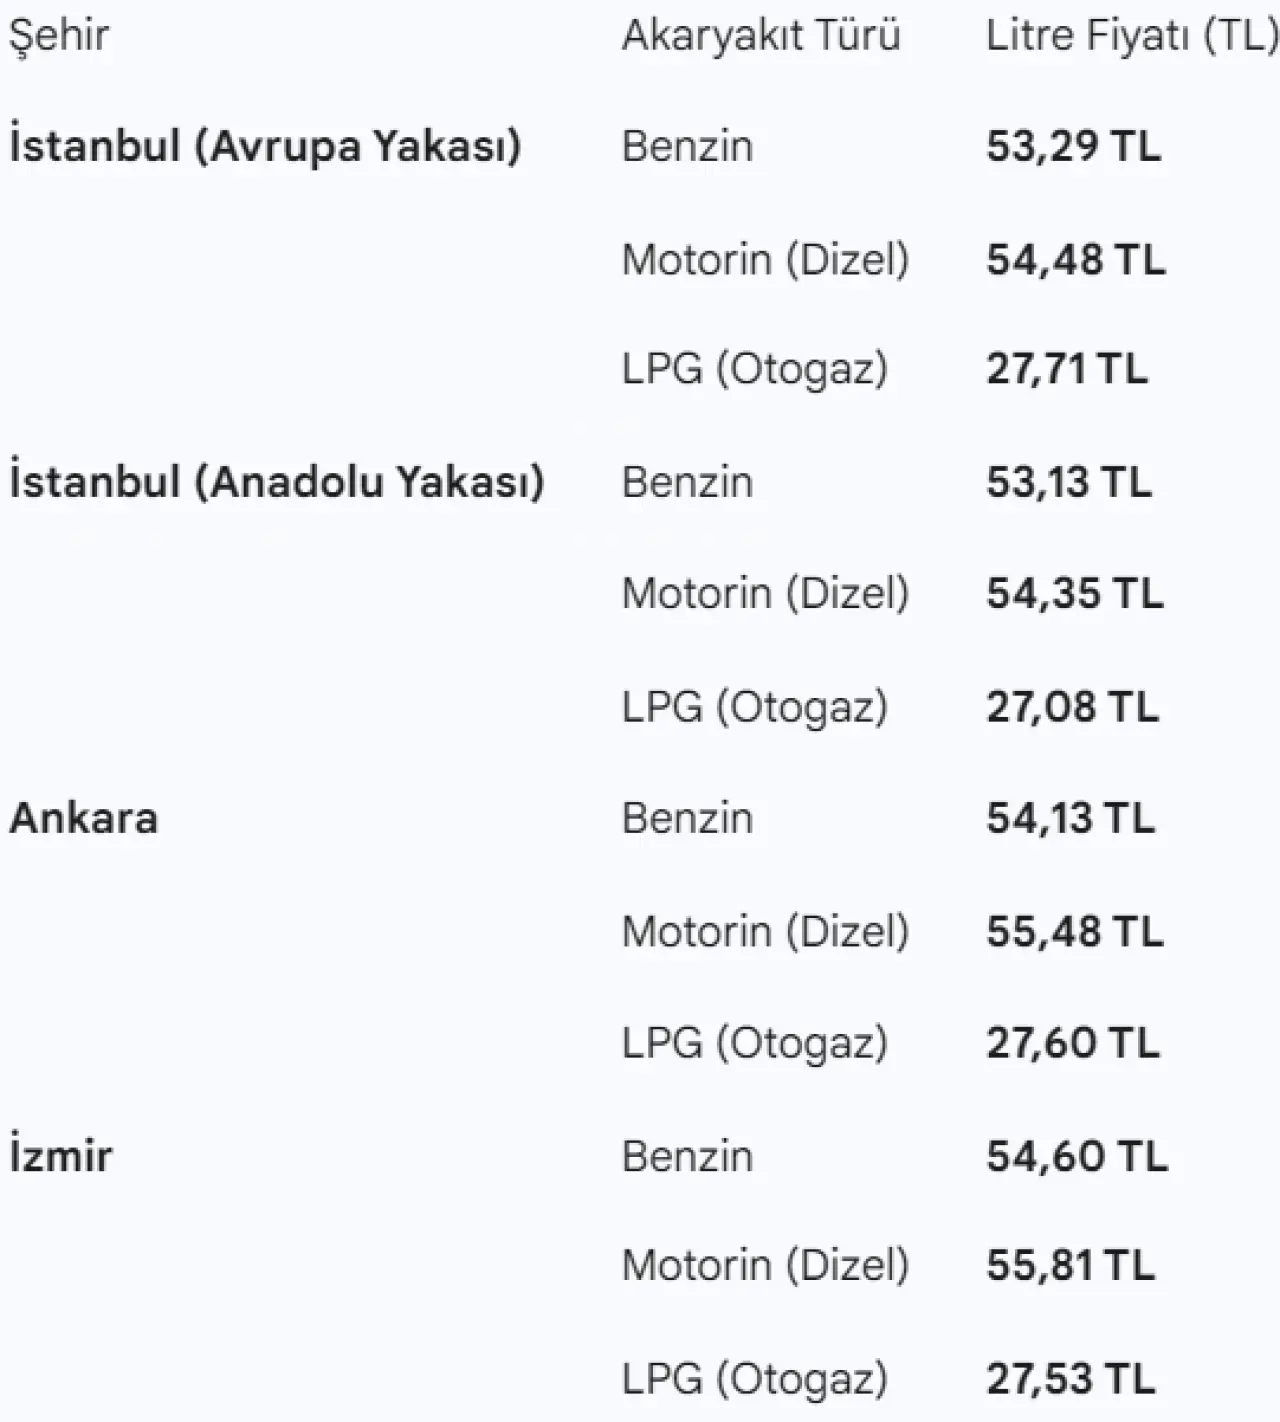Click the Şehir column header
The image size is (1280, 1422).
pos(58,36)
